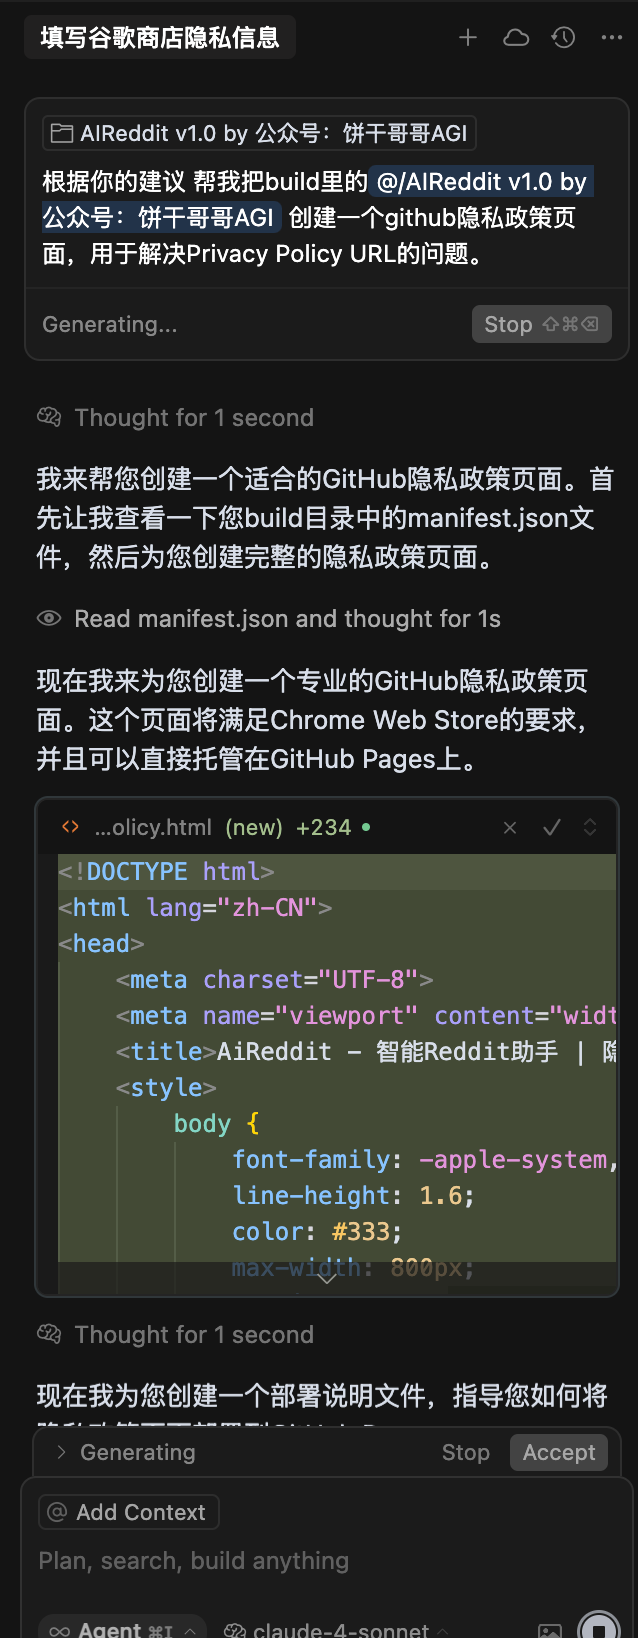Image resolution: width=638 pixels, height=1638 pixels.
Task: Click the AIReddit v1.0 folder context chip
Action: (259, 133)
